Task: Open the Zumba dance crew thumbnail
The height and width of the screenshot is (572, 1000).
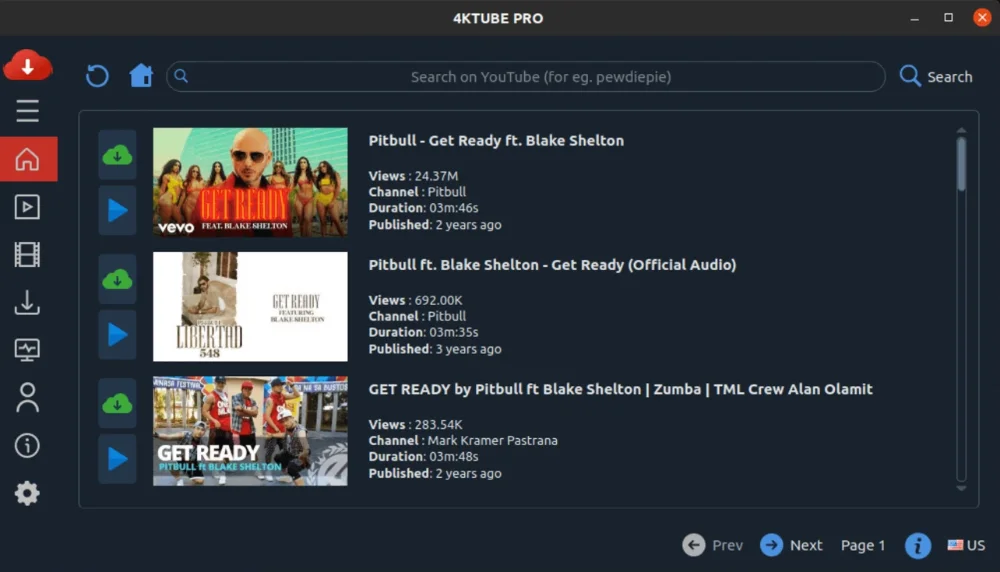Action: (250, 431)
